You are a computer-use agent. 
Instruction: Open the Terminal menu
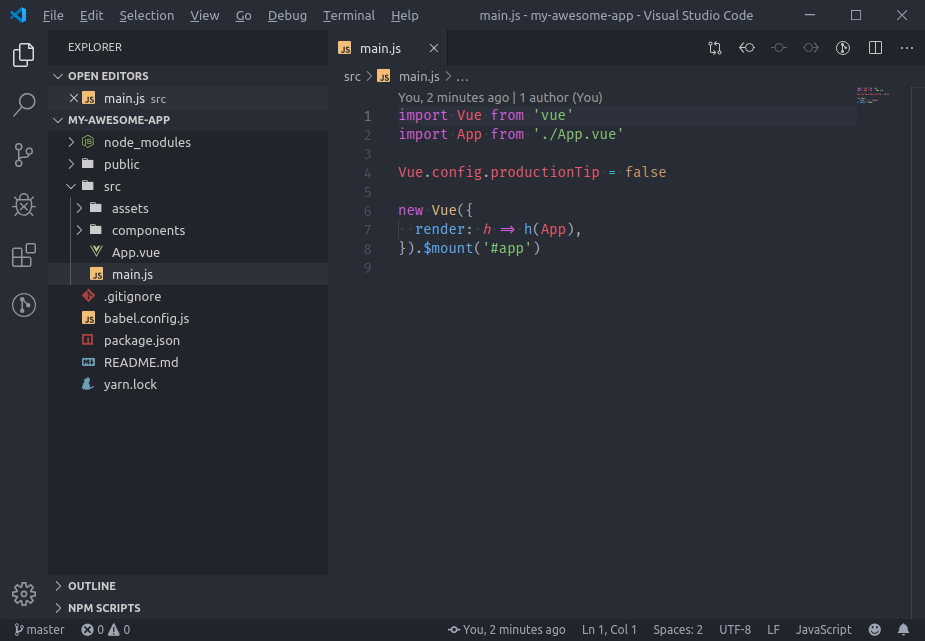349,15
